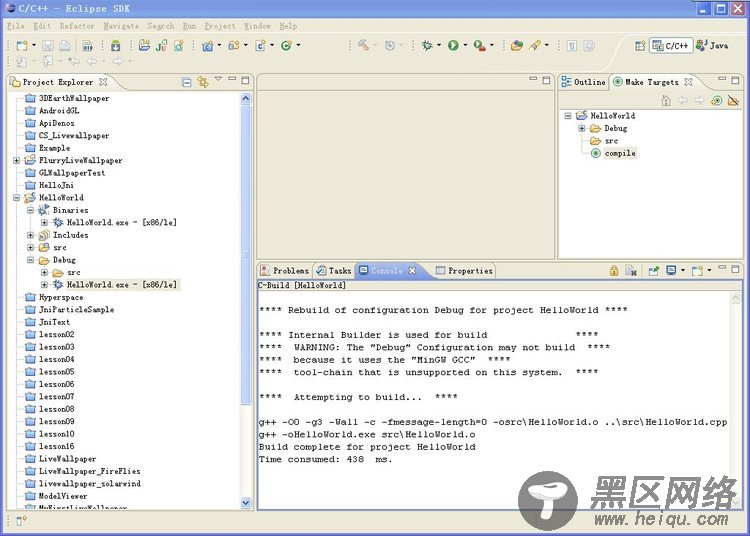Click Clear Console icon
Image resolution: width=750 pixels, height=536 pixels.
[631, 271]
